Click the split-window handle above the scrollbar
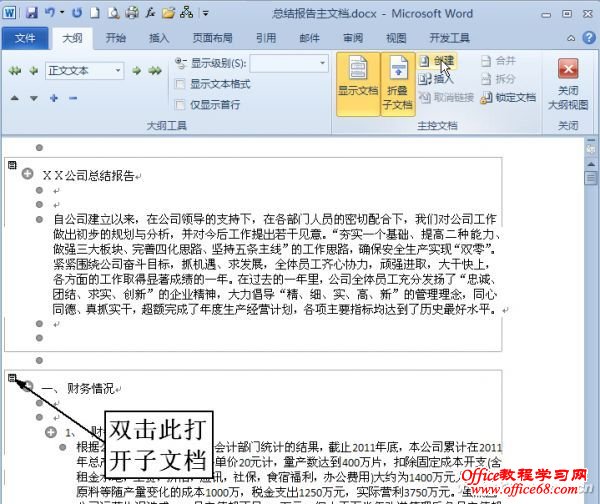The width and height of the screenshot is (600, 504). pos(591,140)
